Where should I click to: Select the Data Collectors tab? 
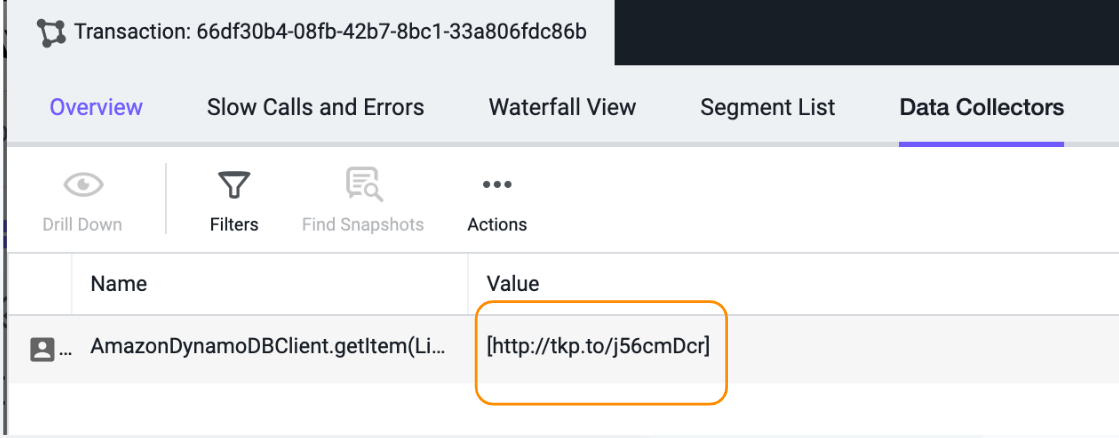pos(981,107)
